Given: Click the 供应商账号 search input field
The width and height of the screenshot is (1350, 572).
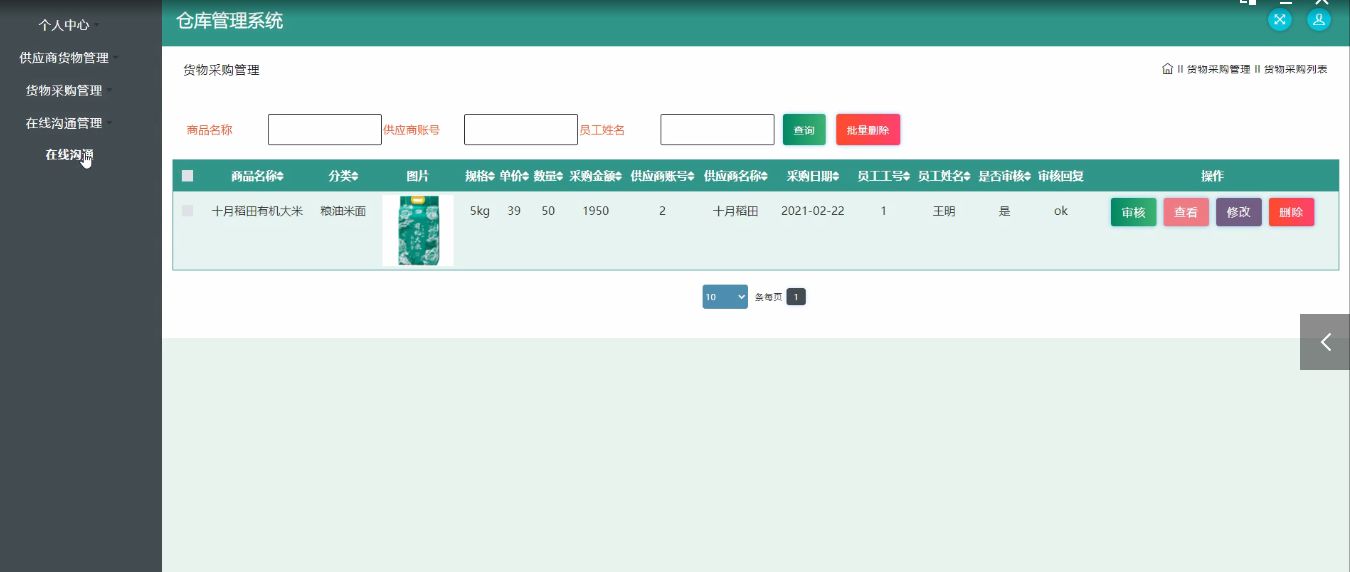Looking at the screenshot, I should click(x=521, y=130).
